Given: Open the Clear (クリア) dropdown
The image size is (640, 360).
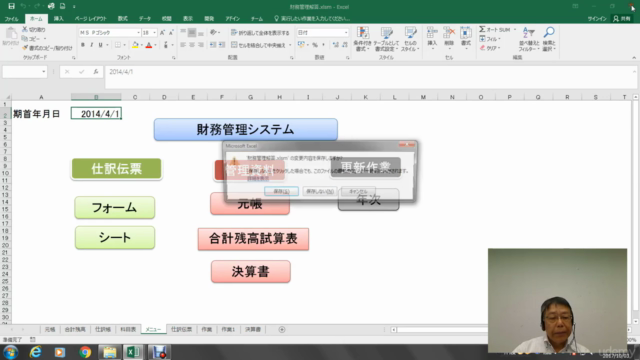Looking at the screenshot, I should (490, 48).
